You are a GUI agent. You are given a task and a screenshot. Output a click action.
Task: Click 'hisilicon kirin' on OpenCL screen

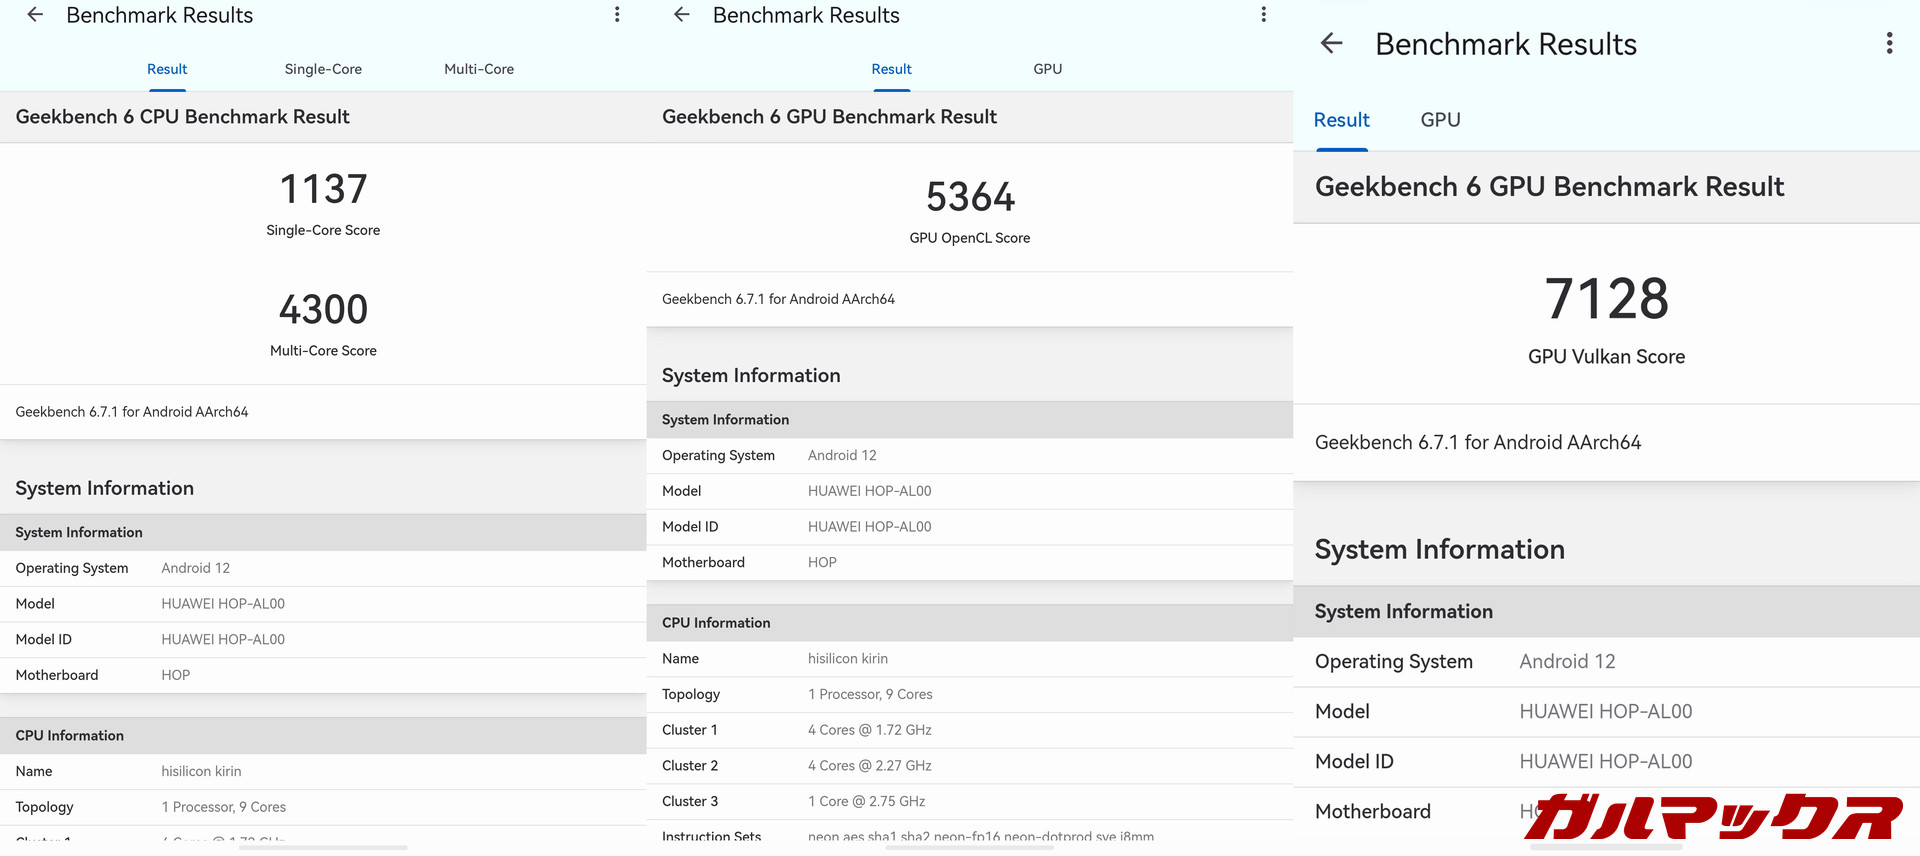pyautogui.click(x=848, y=659)
